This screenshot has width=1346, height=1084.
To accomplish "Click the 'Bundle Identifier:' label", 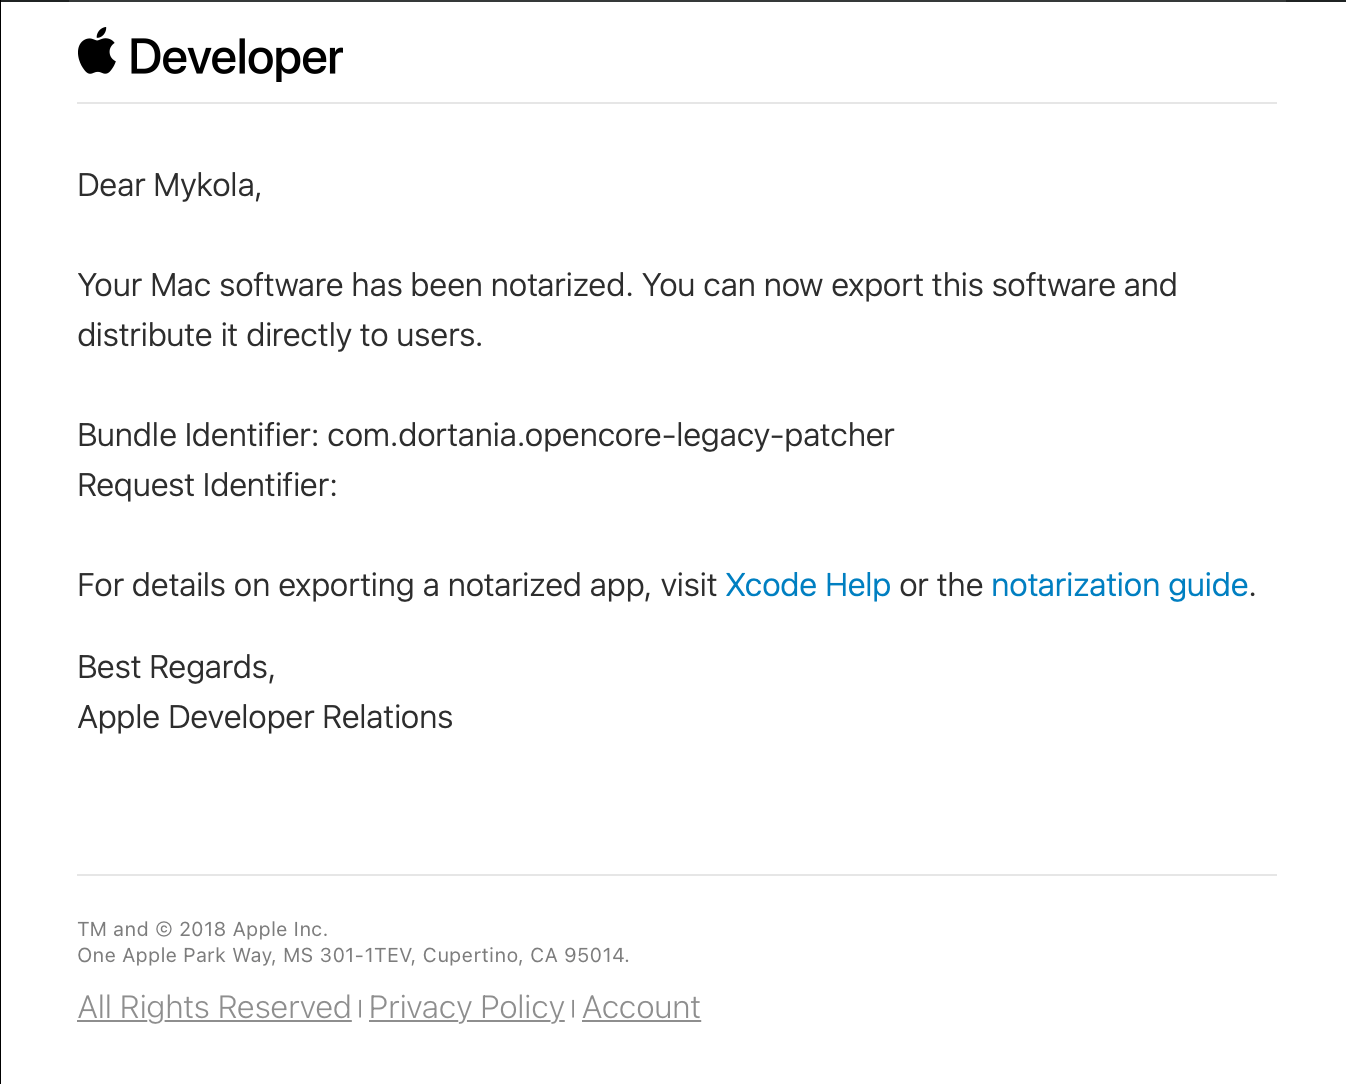I will 197,436.
